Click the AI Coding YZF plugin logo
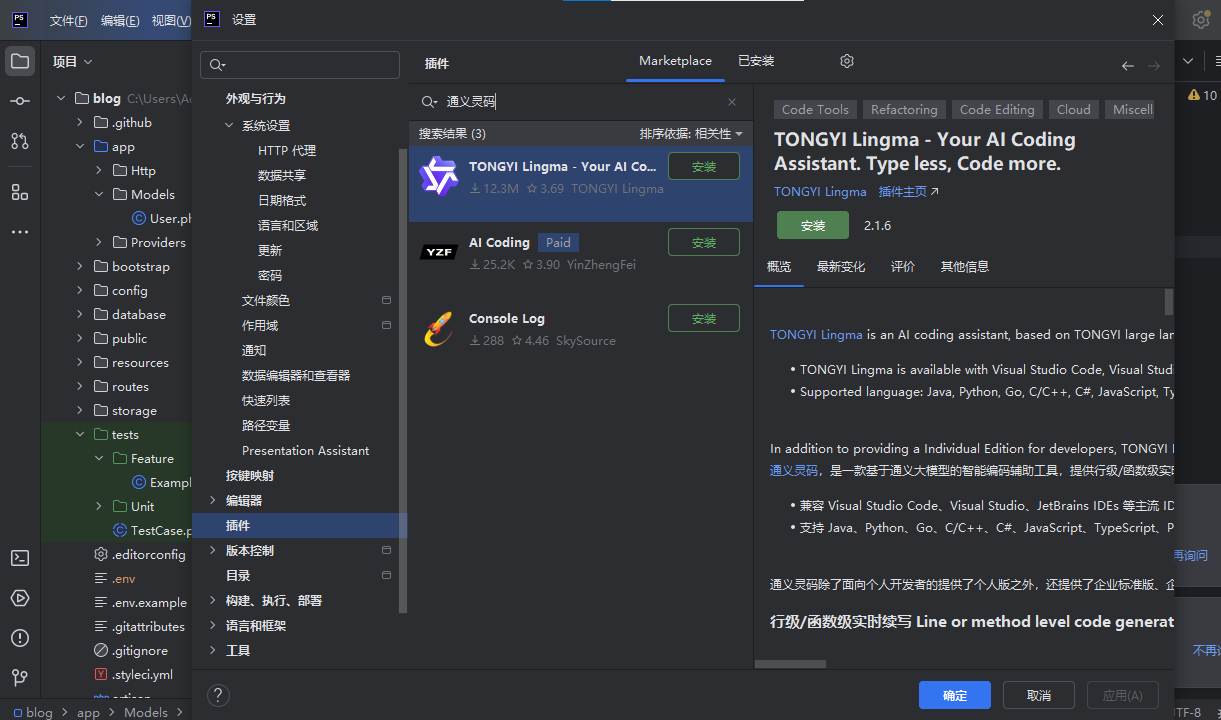The image size is (1221, 720). coord(438,252)
